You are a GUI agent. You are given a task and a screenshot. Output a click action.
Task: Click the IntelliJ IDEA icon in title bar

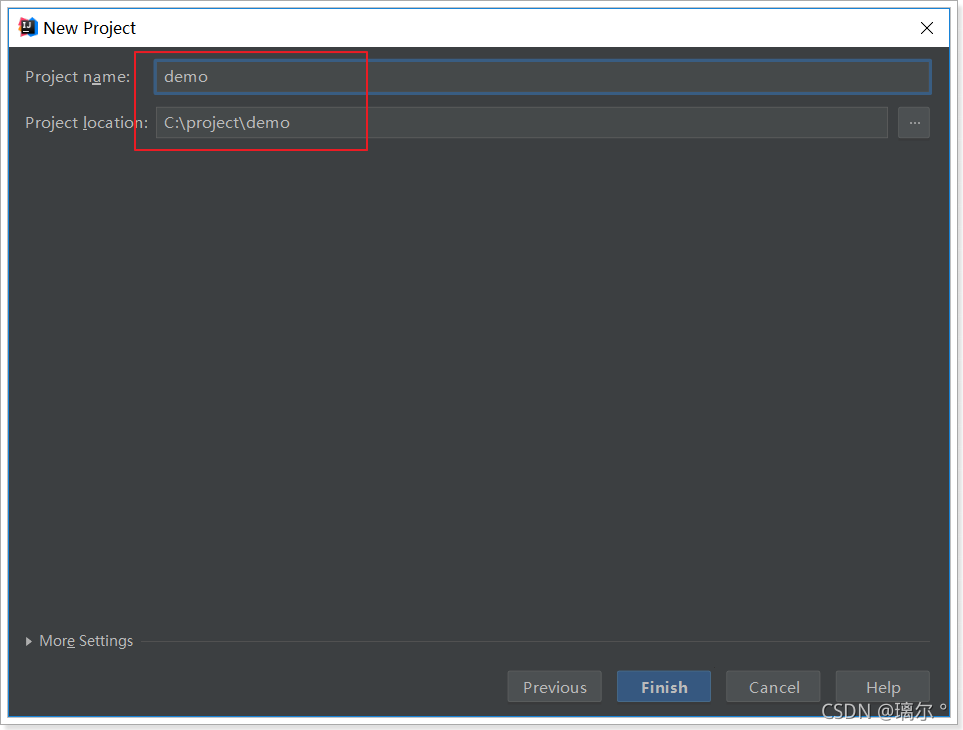pyautogui.click(x=28, y=28)
